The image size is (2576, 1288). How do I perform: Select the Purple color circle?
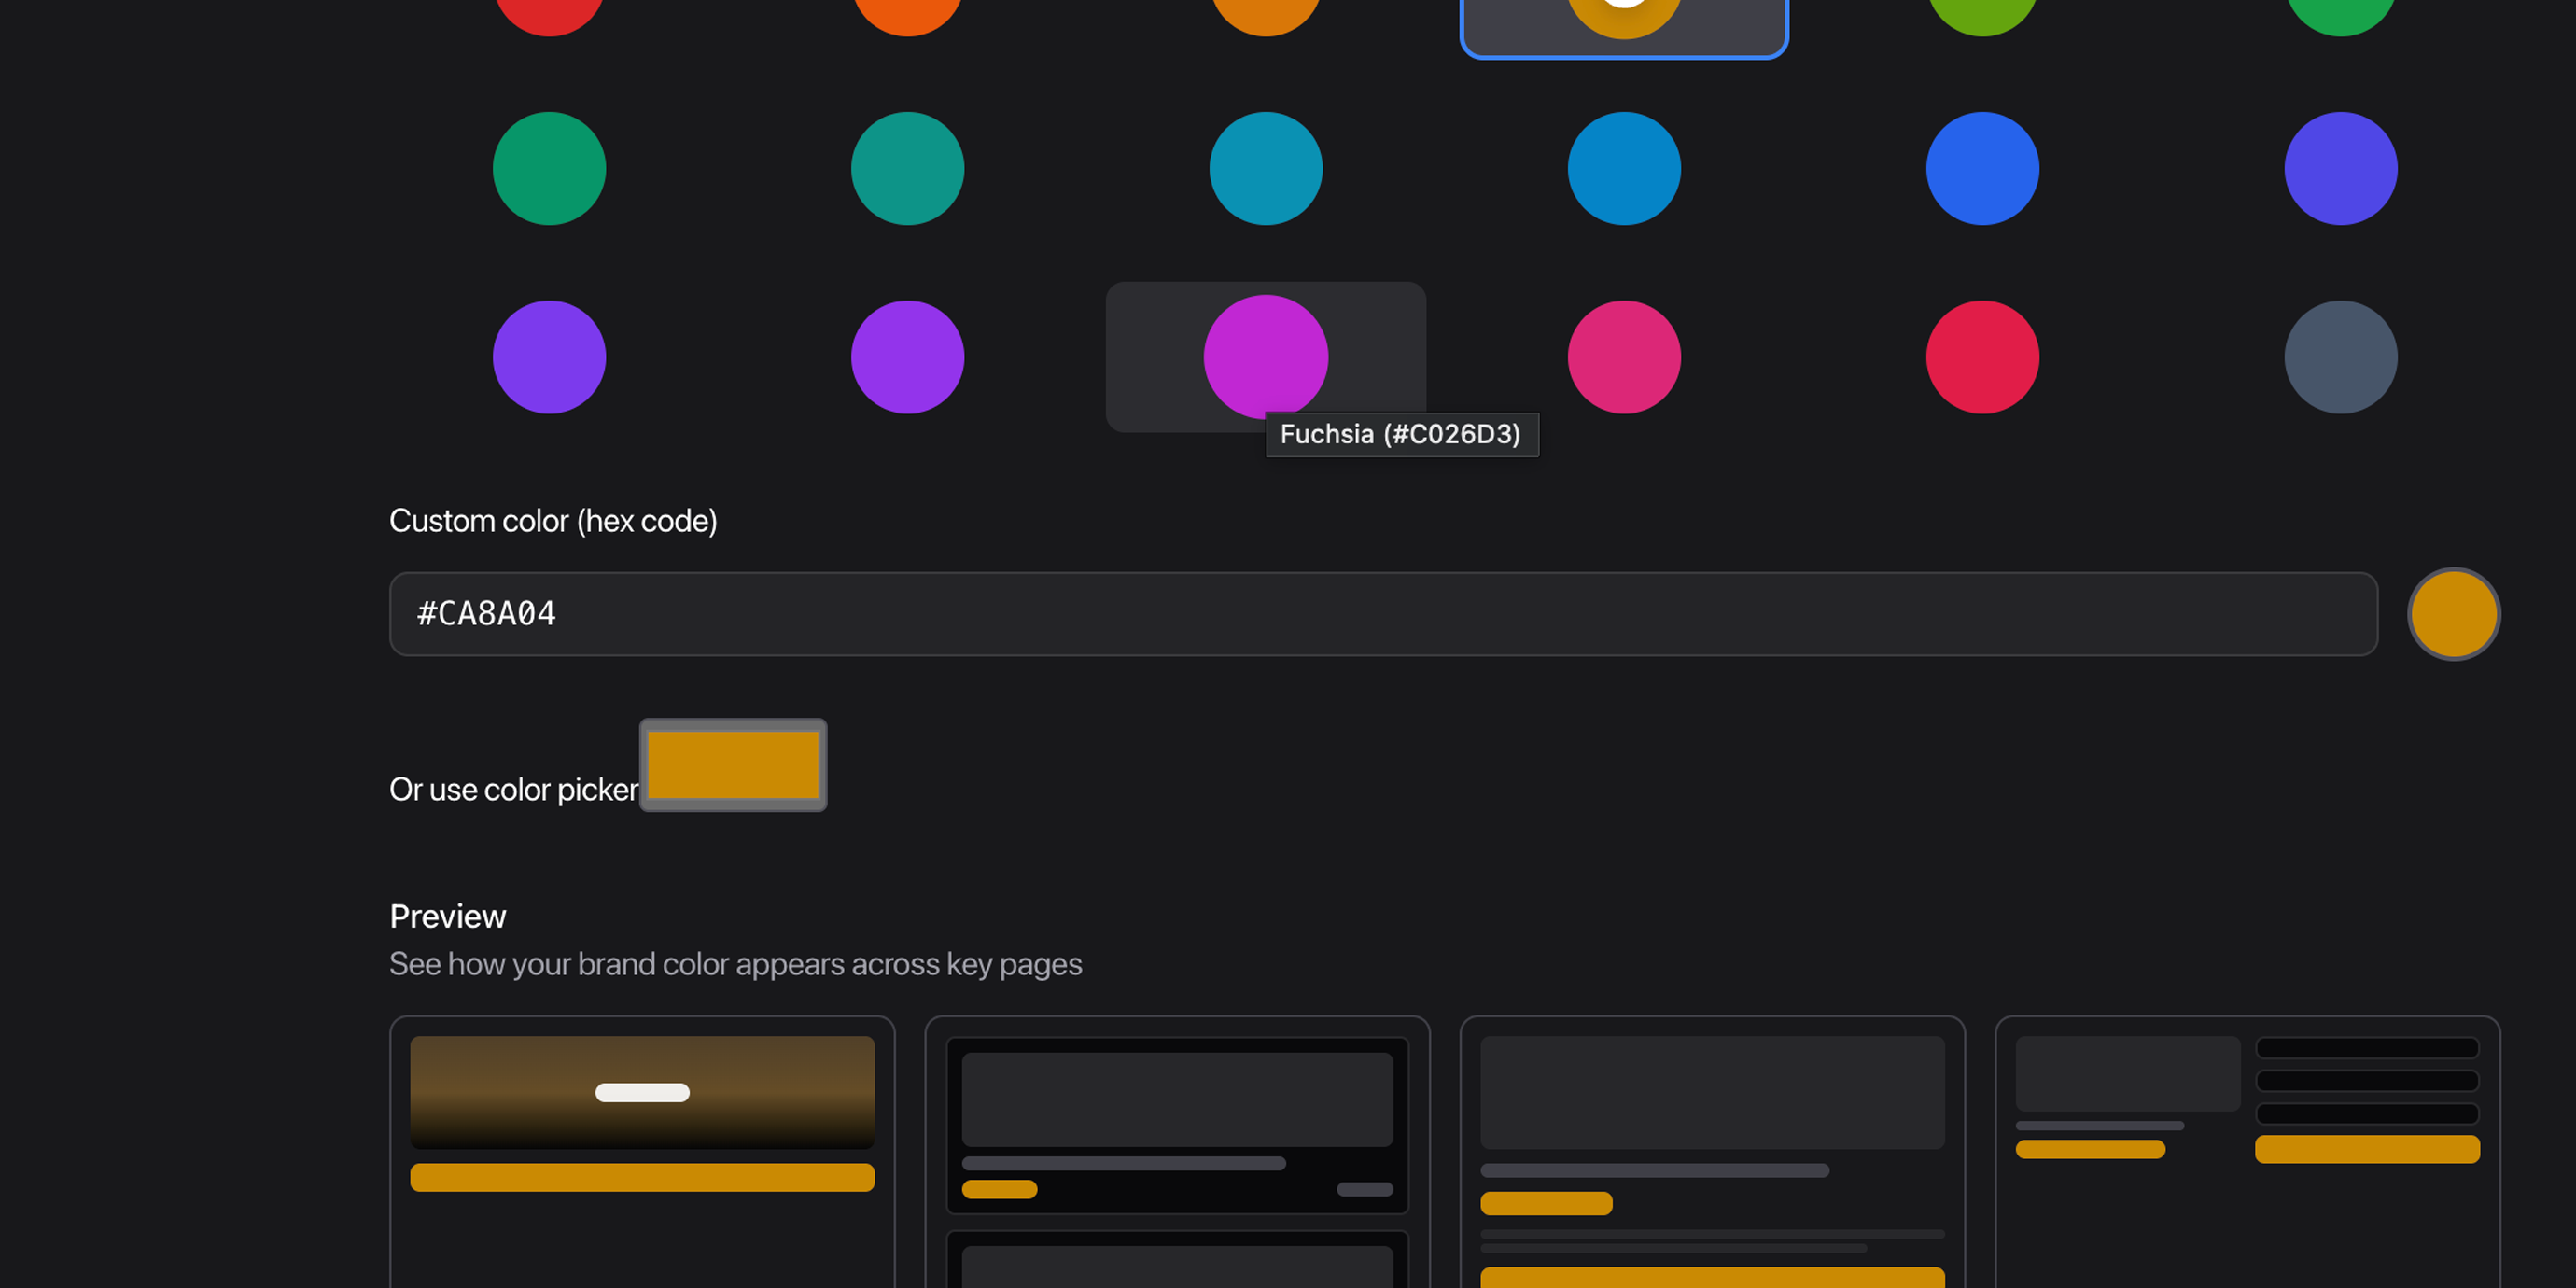907,357
